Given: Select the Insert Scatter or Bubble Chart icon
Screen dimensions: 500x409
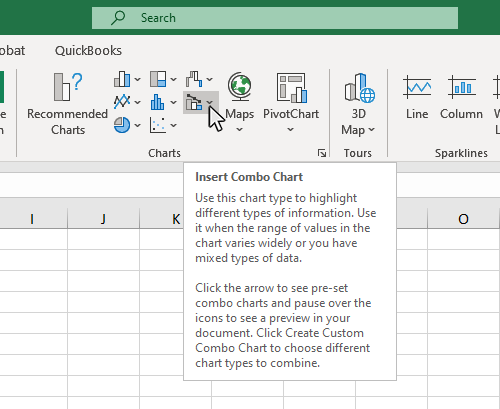Looking at the screenshot, I should pos(158,125).
